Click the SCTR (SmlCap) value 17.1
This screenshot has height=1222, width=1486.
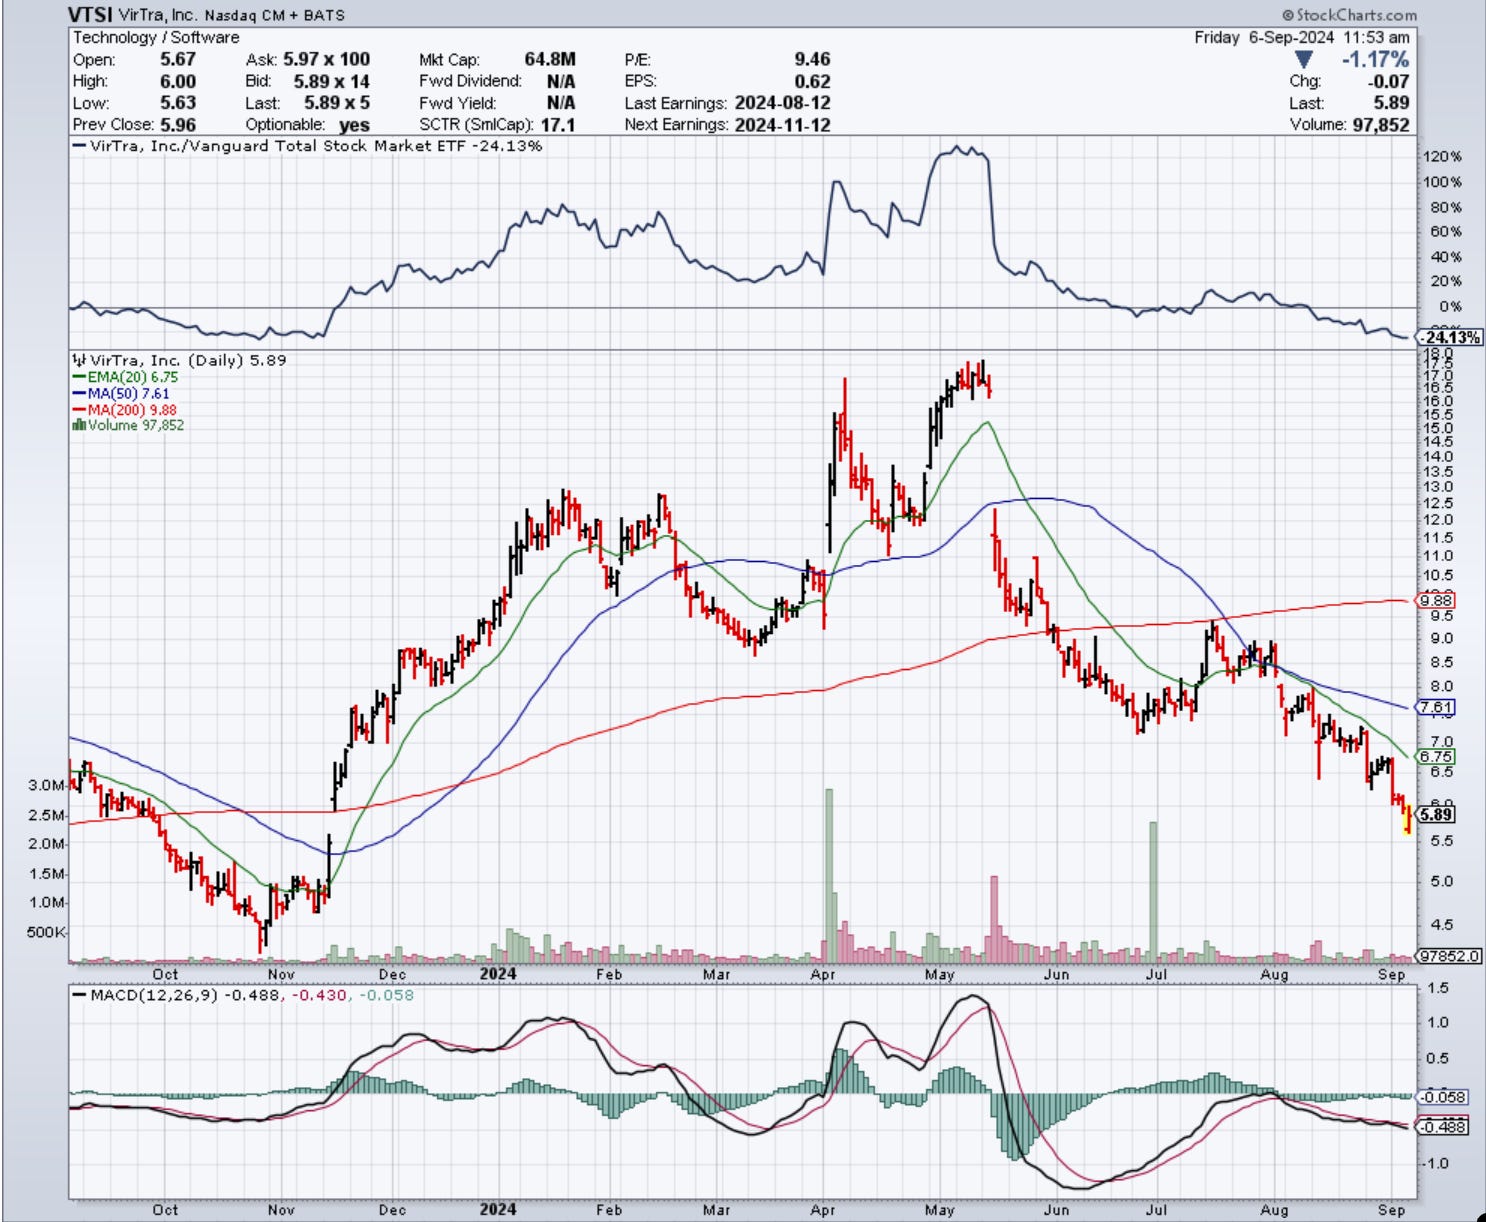[558, 125]
